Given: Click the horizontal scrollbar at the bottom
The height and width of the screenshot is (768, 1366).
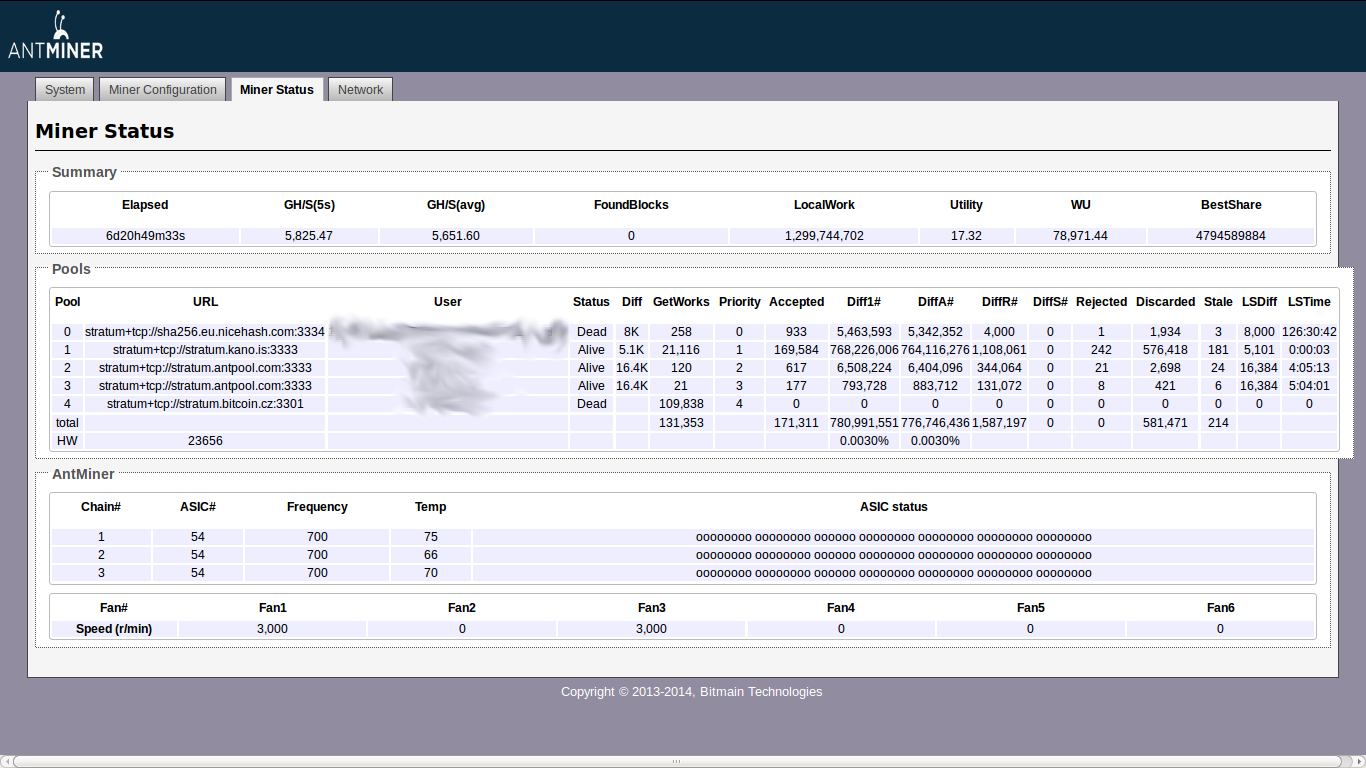Looking at the screenshot, I should (x=677, y=761).
